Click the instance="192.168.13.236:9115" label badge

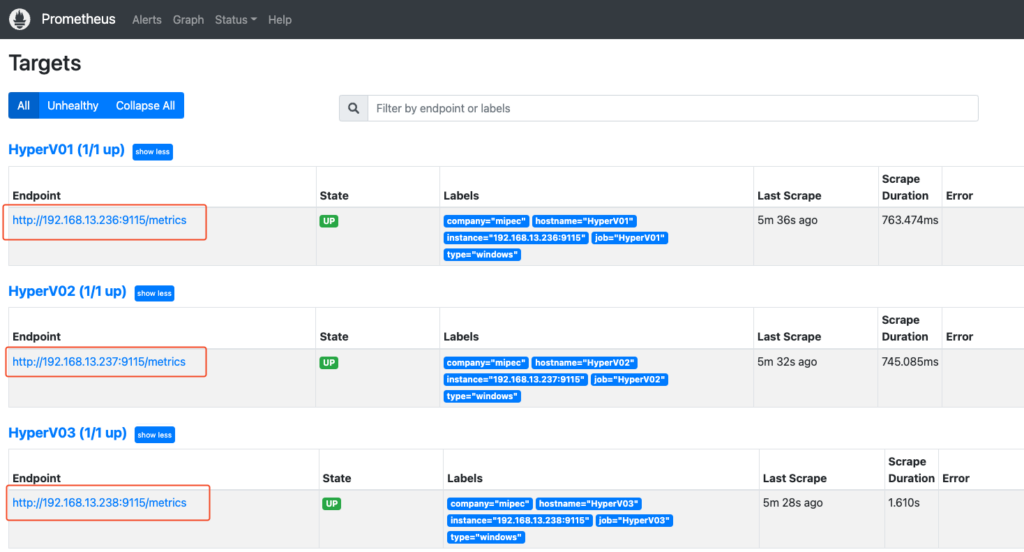click(516, 238)
